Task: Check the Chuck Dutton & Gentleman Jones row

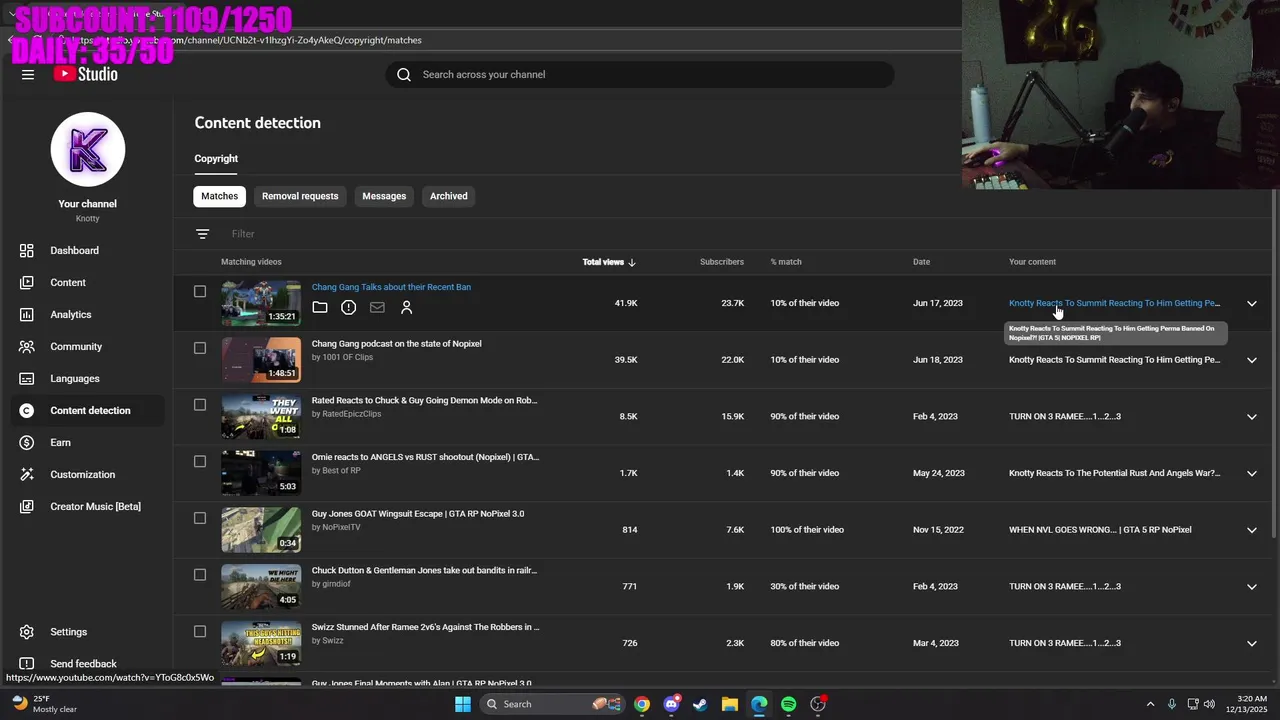Action: click(200, 575)
